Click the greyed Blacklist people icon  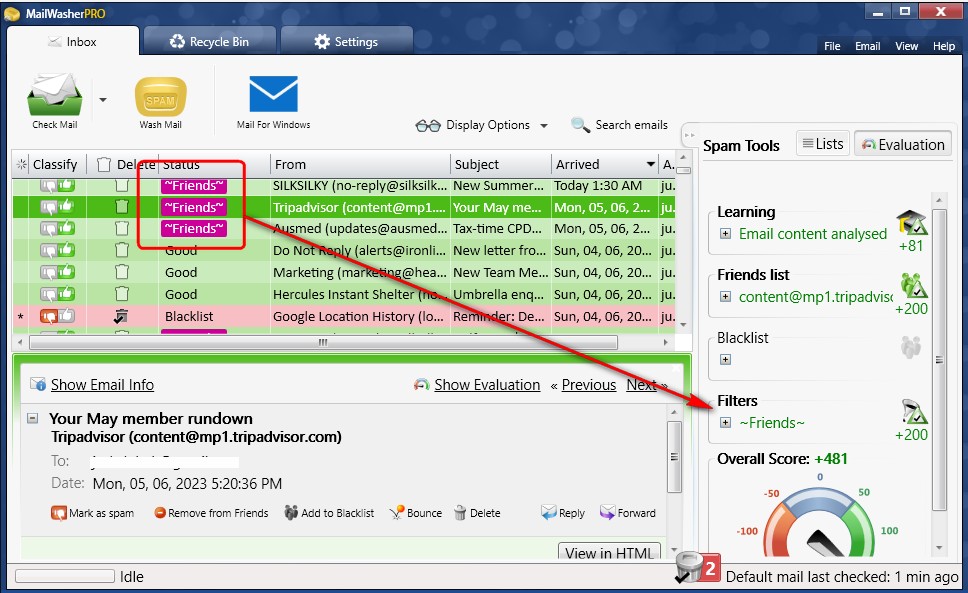pos(911,347)
